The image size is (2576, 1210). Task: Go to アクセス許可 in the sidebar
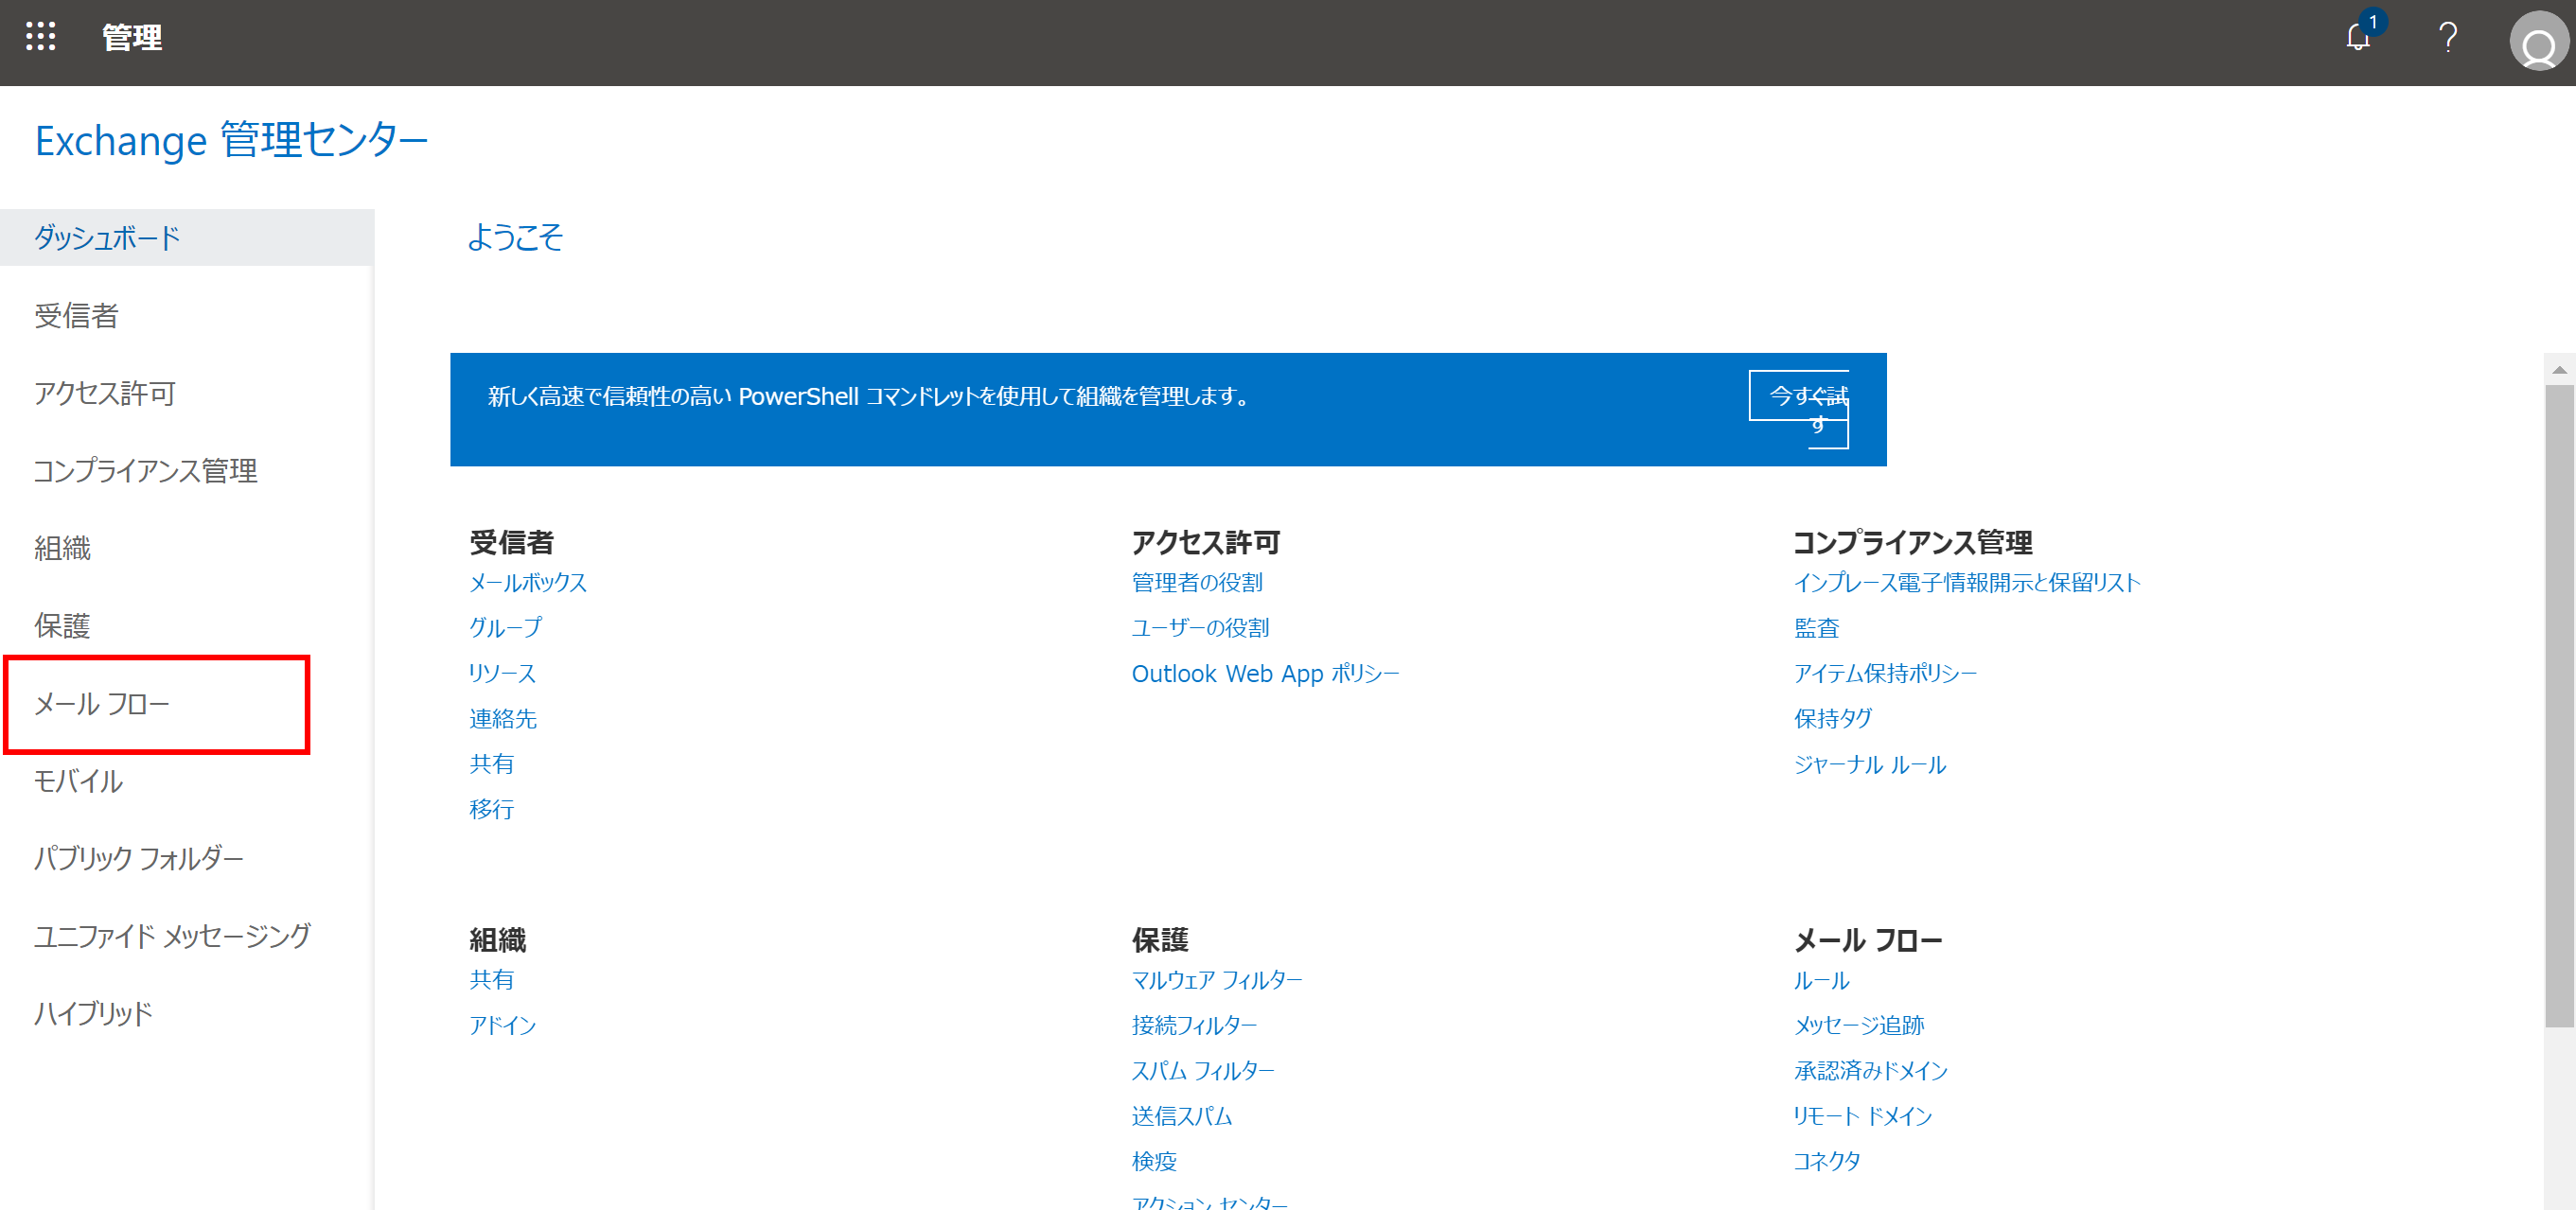pyautogui.click(x=105, y=393)
